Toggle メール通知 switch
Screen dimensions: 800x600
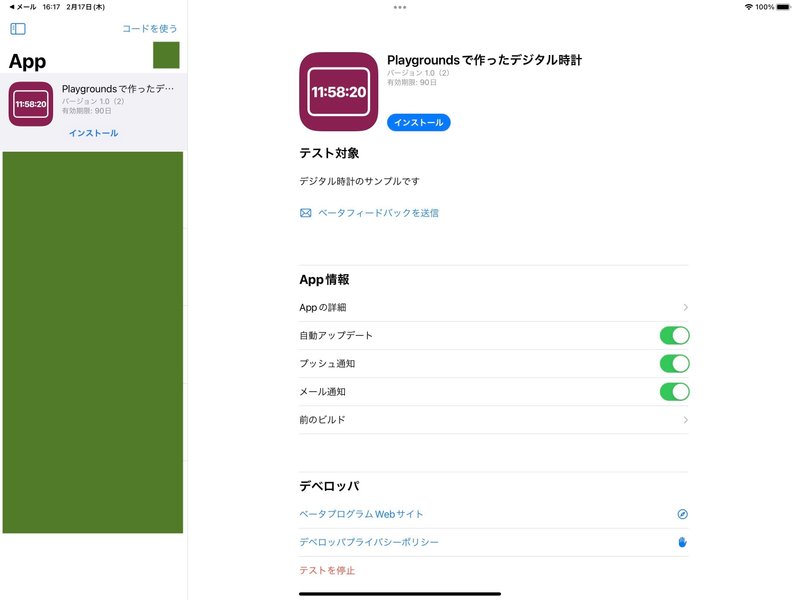674,392
